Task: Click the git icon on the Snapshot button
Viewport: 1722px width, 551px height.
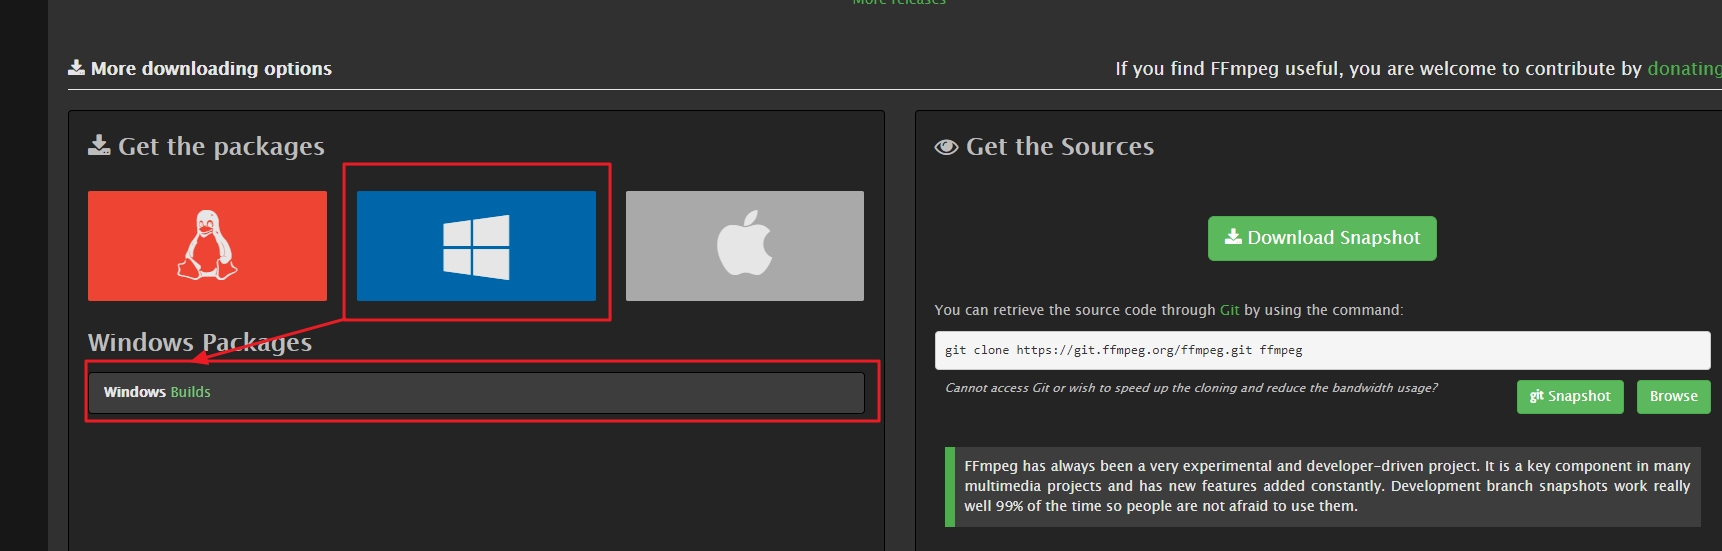Action: 1536,397
